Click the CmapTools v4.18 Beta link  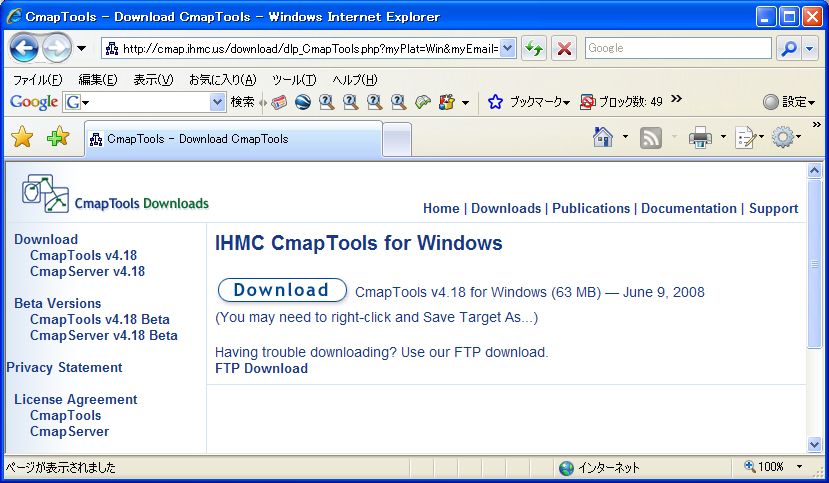pos(100,319)
